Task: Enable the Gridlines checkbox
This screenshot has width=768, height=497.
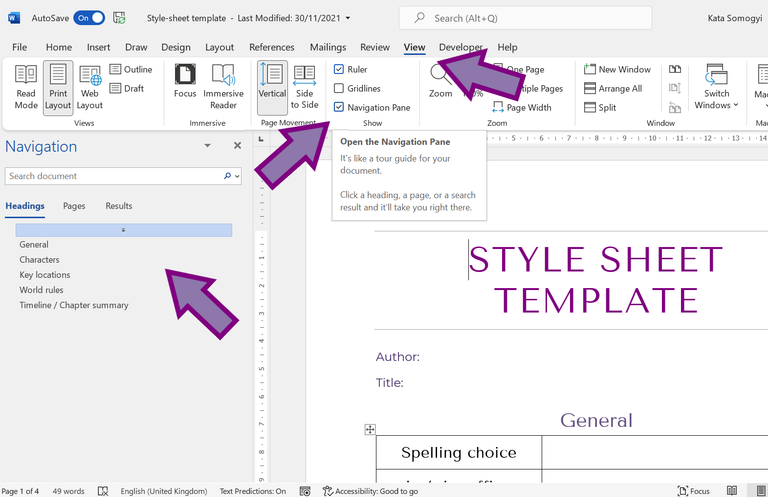Action: click(338, 89)
